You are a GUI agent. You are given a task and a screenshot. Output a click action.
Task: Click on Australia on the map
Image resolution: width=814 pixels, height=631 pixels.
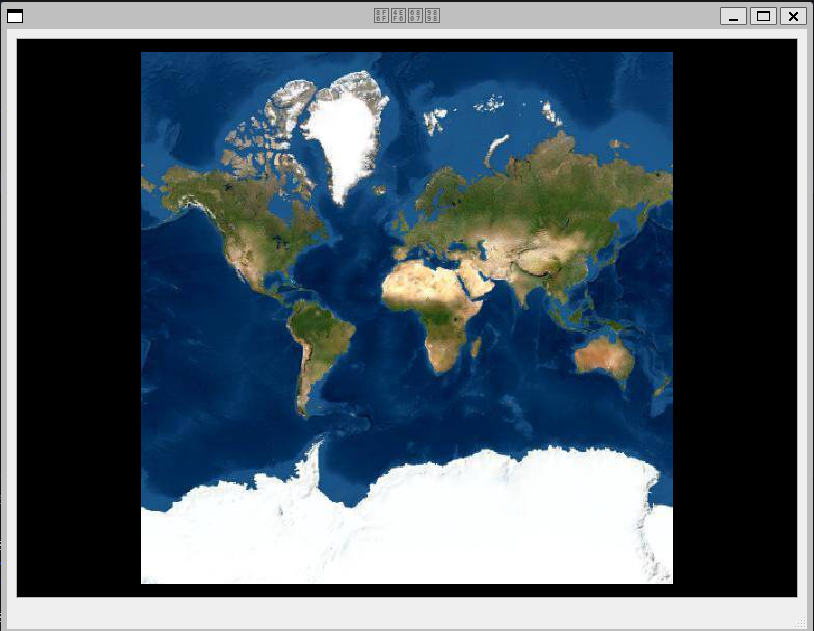[603, 355]
